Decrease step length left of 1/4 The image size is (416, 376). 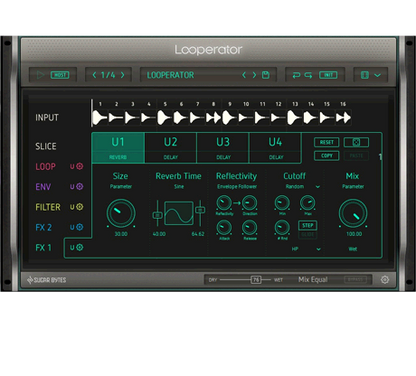click(94, 75)
